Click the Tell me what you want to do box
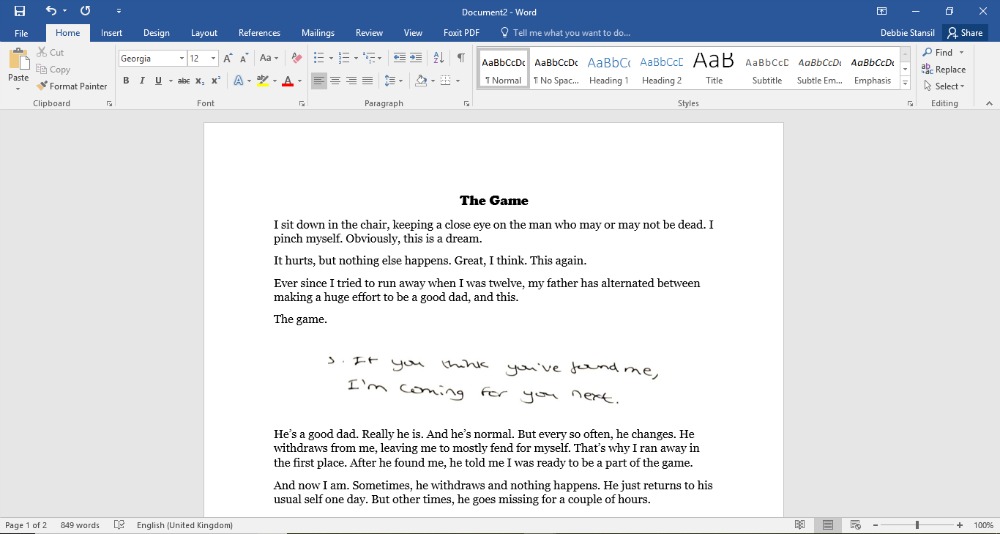Image resolution: width=1000 pixels, height=534 pixels. click(565, 33)
